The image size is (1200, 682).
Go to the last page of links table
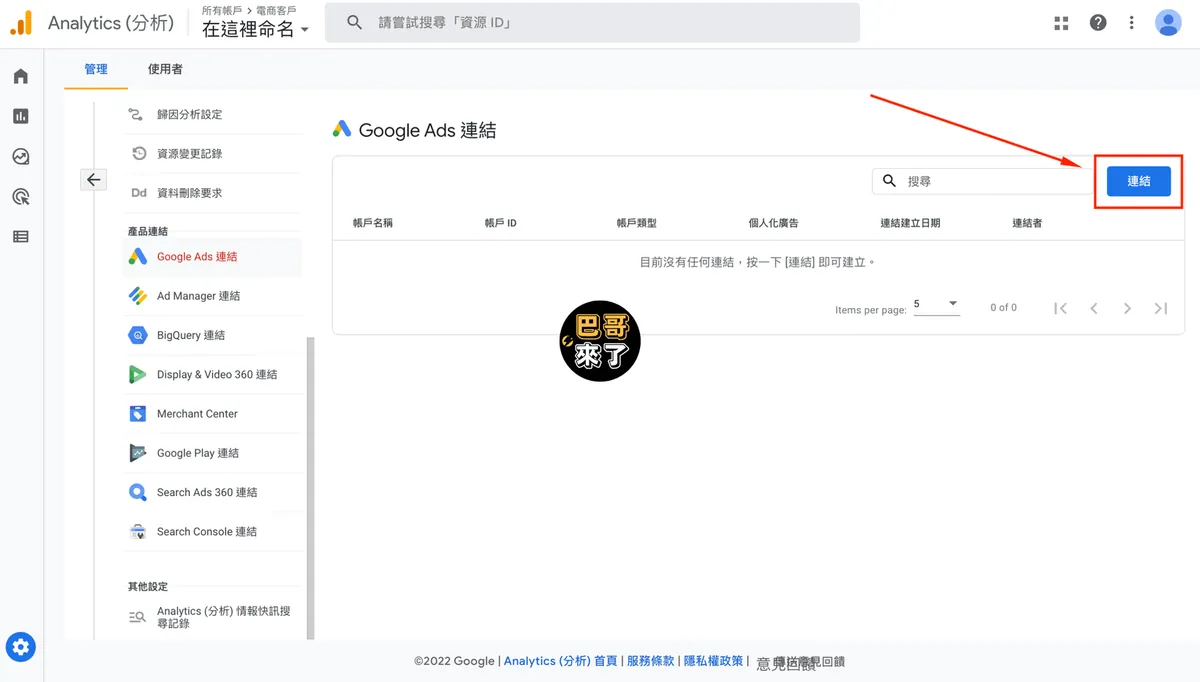pyautogui.click(x=1161, y=308)
